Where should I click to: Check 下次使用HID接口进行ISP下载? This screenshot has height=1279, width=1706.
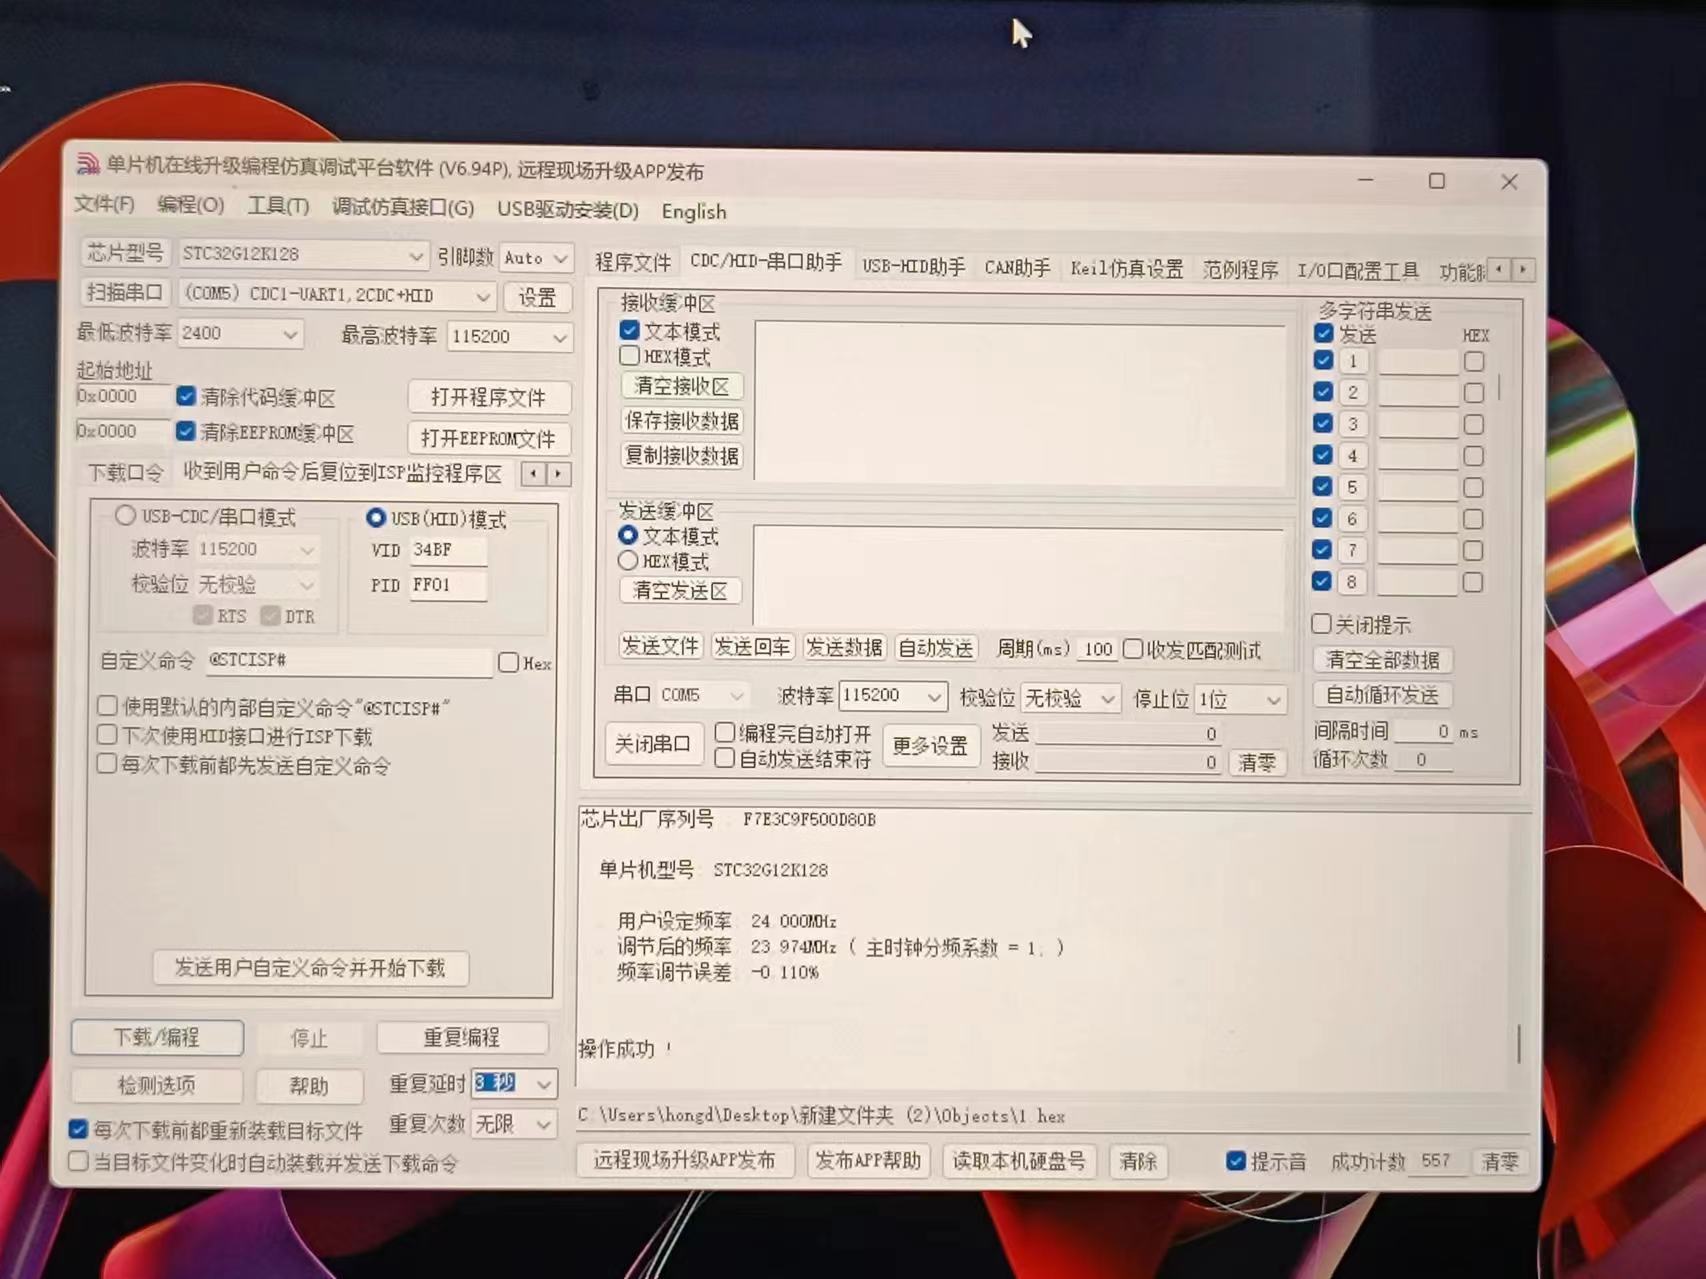tap(107, 735)
